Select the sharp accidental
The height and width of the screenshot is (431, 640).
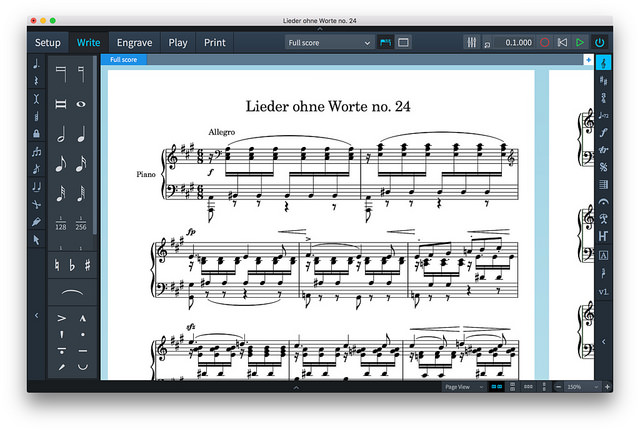point(87,265)
